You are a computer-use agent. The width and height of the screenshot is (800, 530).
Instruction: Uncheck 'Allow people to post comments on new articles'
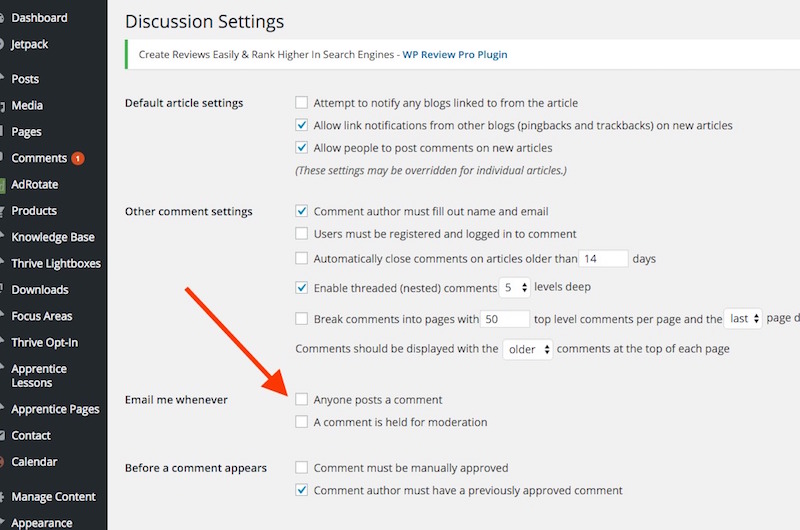[302, 148]
